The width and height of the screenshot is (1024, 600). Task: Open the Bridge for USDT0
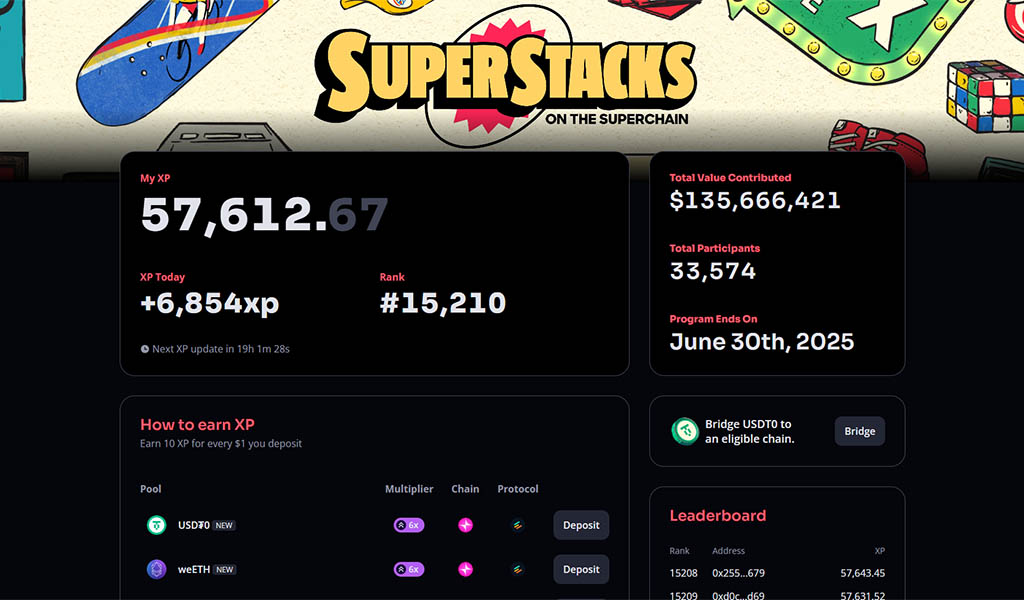click(x=859, y=431)
